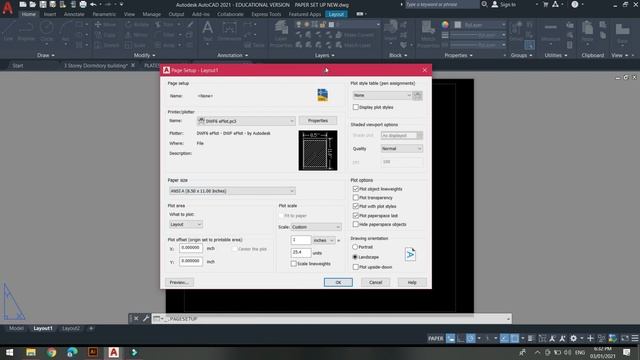The height and width of the screenshot is (360, 640).
Task: Click the search magnifier icon in title bar
Action: click(x=484, y=4)
